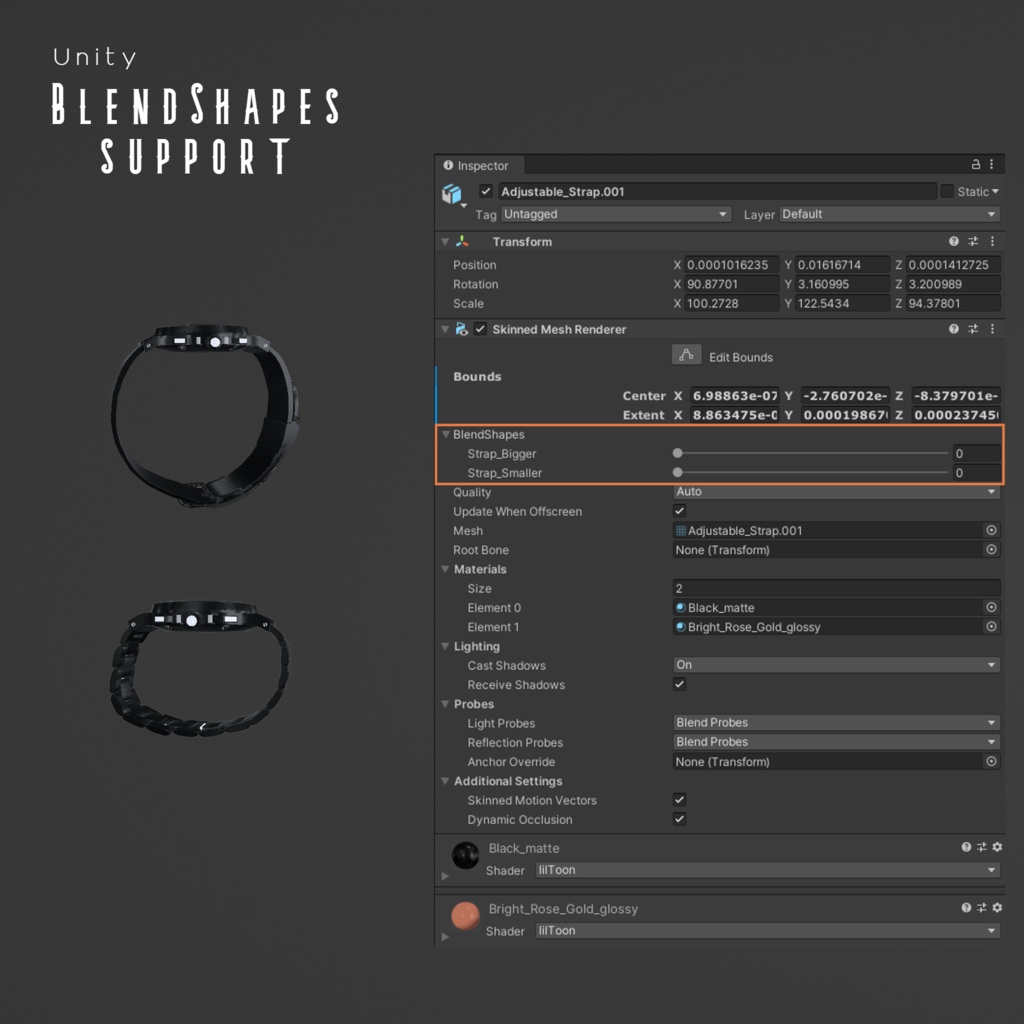Image resolution: width=1024 pixels, height=1024 pixels.
Task: Collapse the Probes section
Action: (x=445, y=704)
